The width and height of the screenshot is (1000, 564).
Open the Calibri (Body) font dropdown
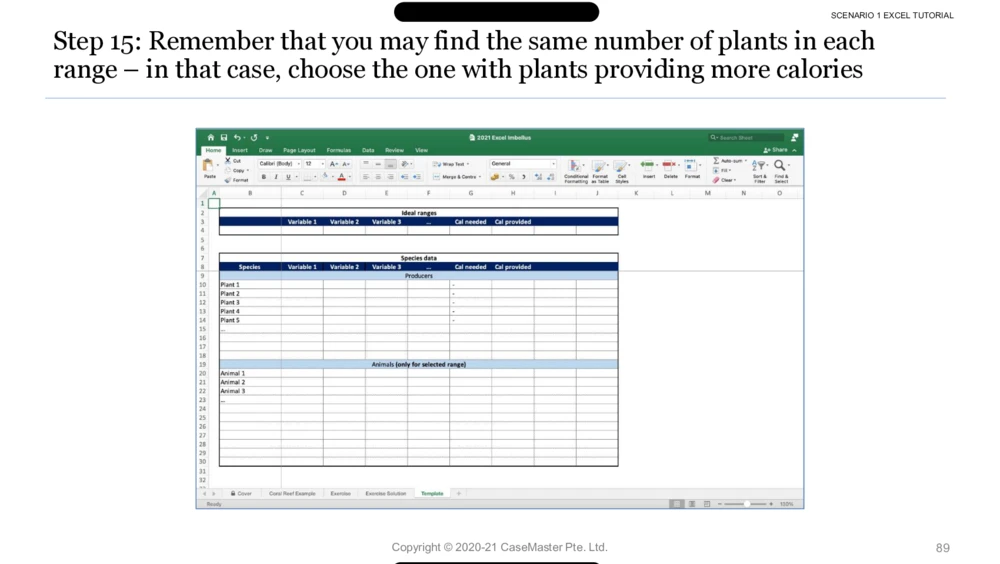click(x=279, y=164)
